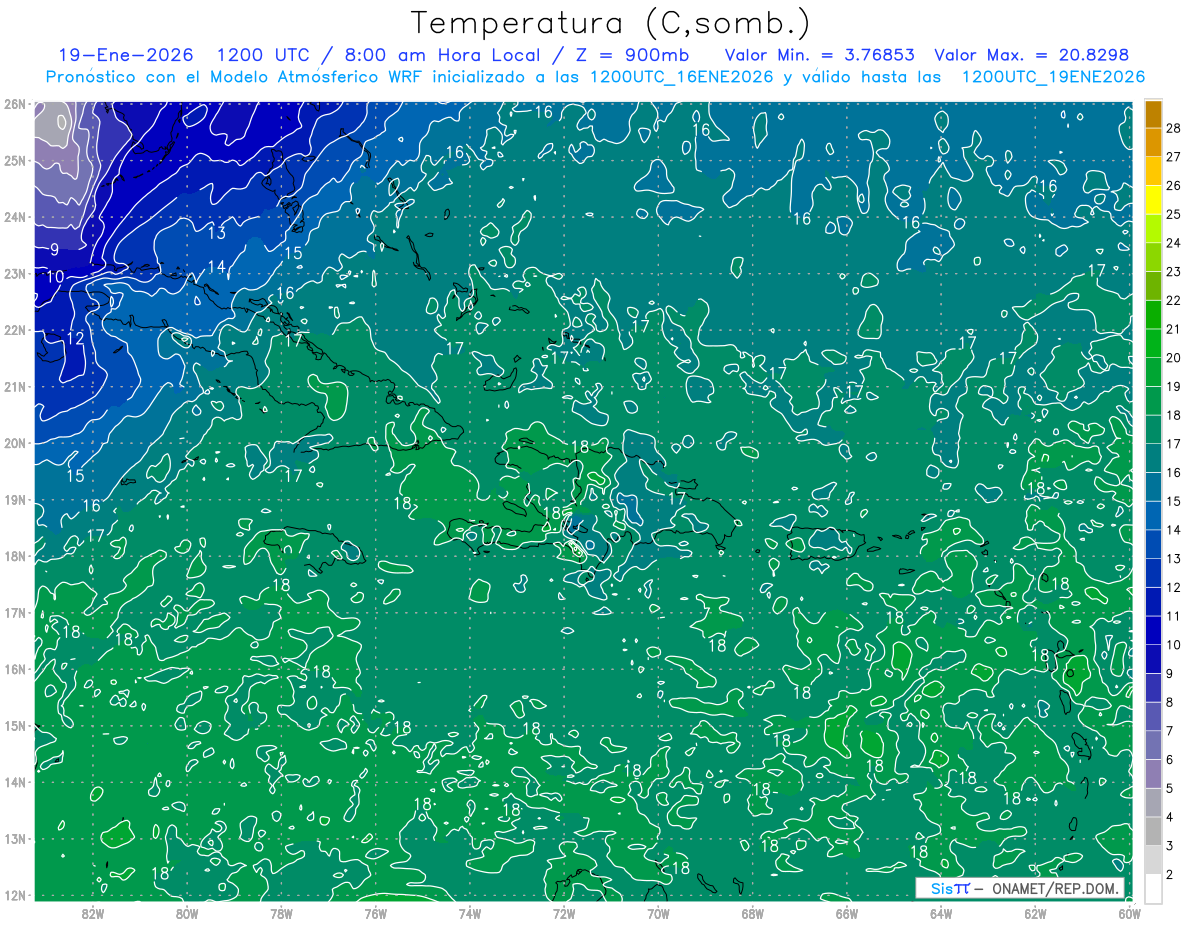Click initialization time "1200UTC_16ENE2026"
This screenshot has width=1200, height=927.
coord(682,77)
